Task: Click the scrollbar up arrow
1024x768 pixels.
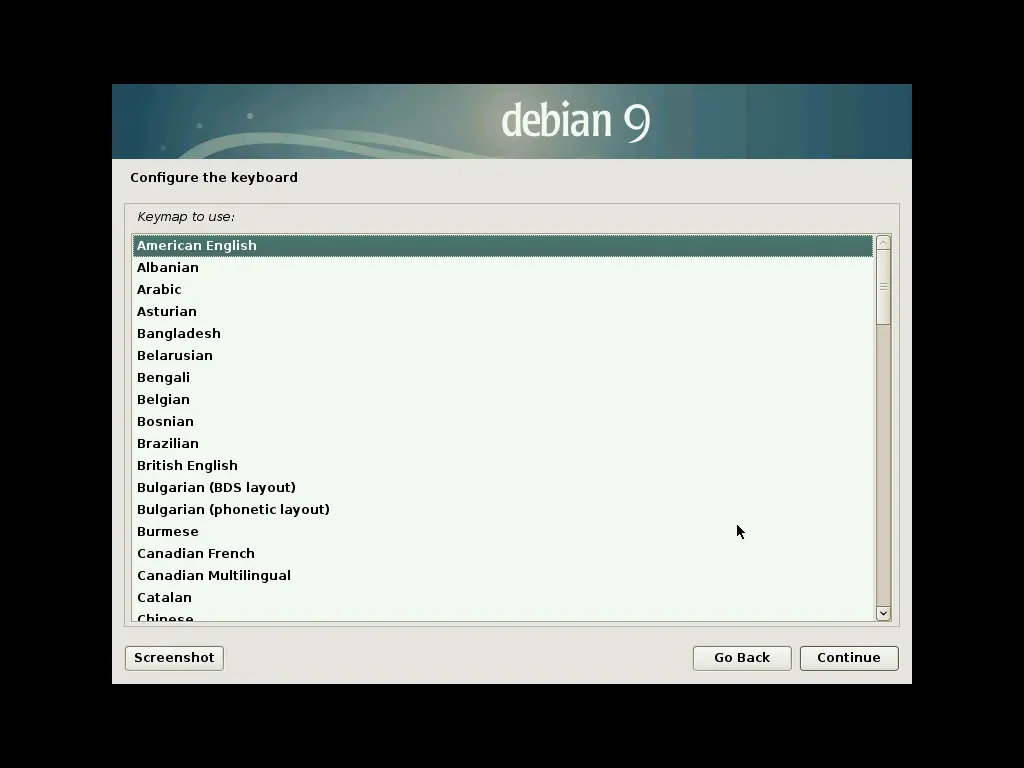Action: (884, 243)
